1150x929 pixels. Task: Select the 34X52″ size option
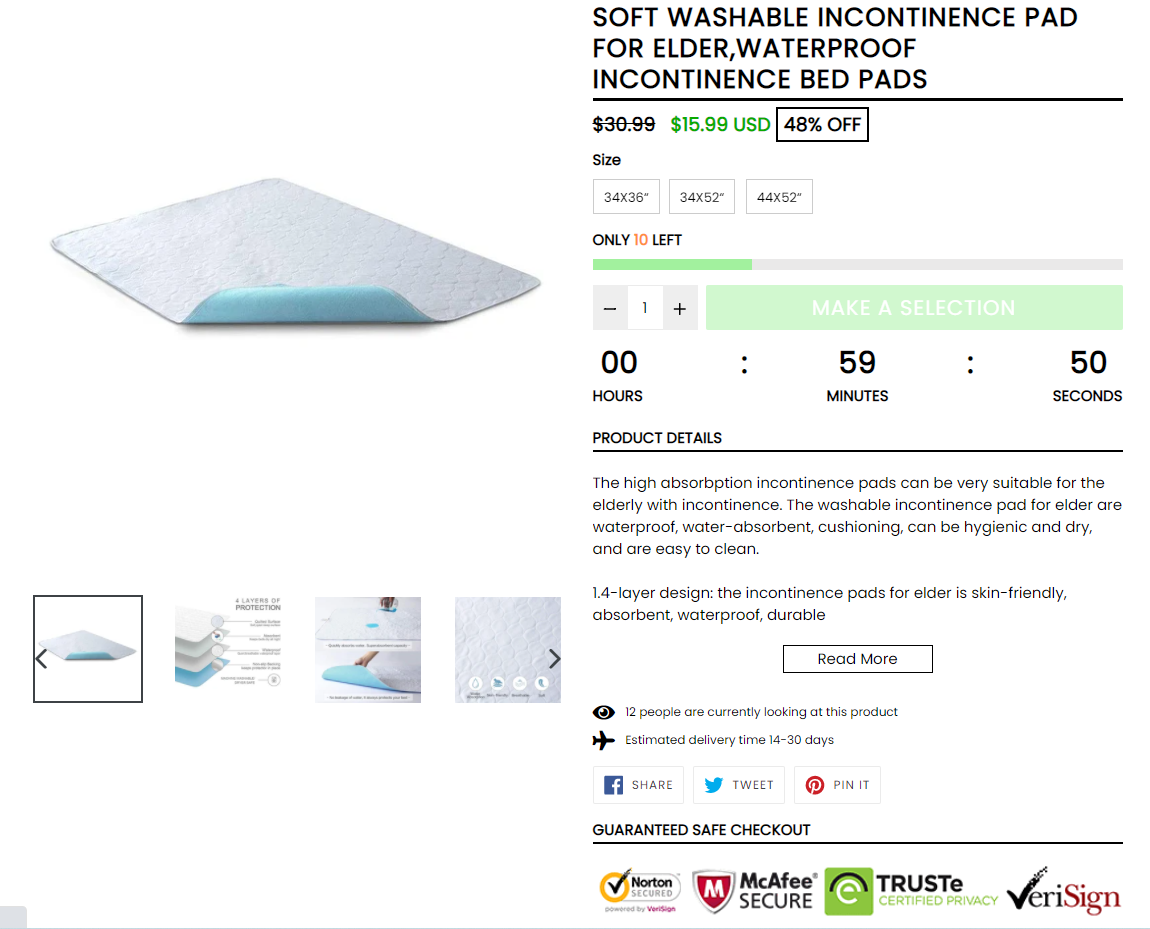pyautogui.click(x=702, y=197)
